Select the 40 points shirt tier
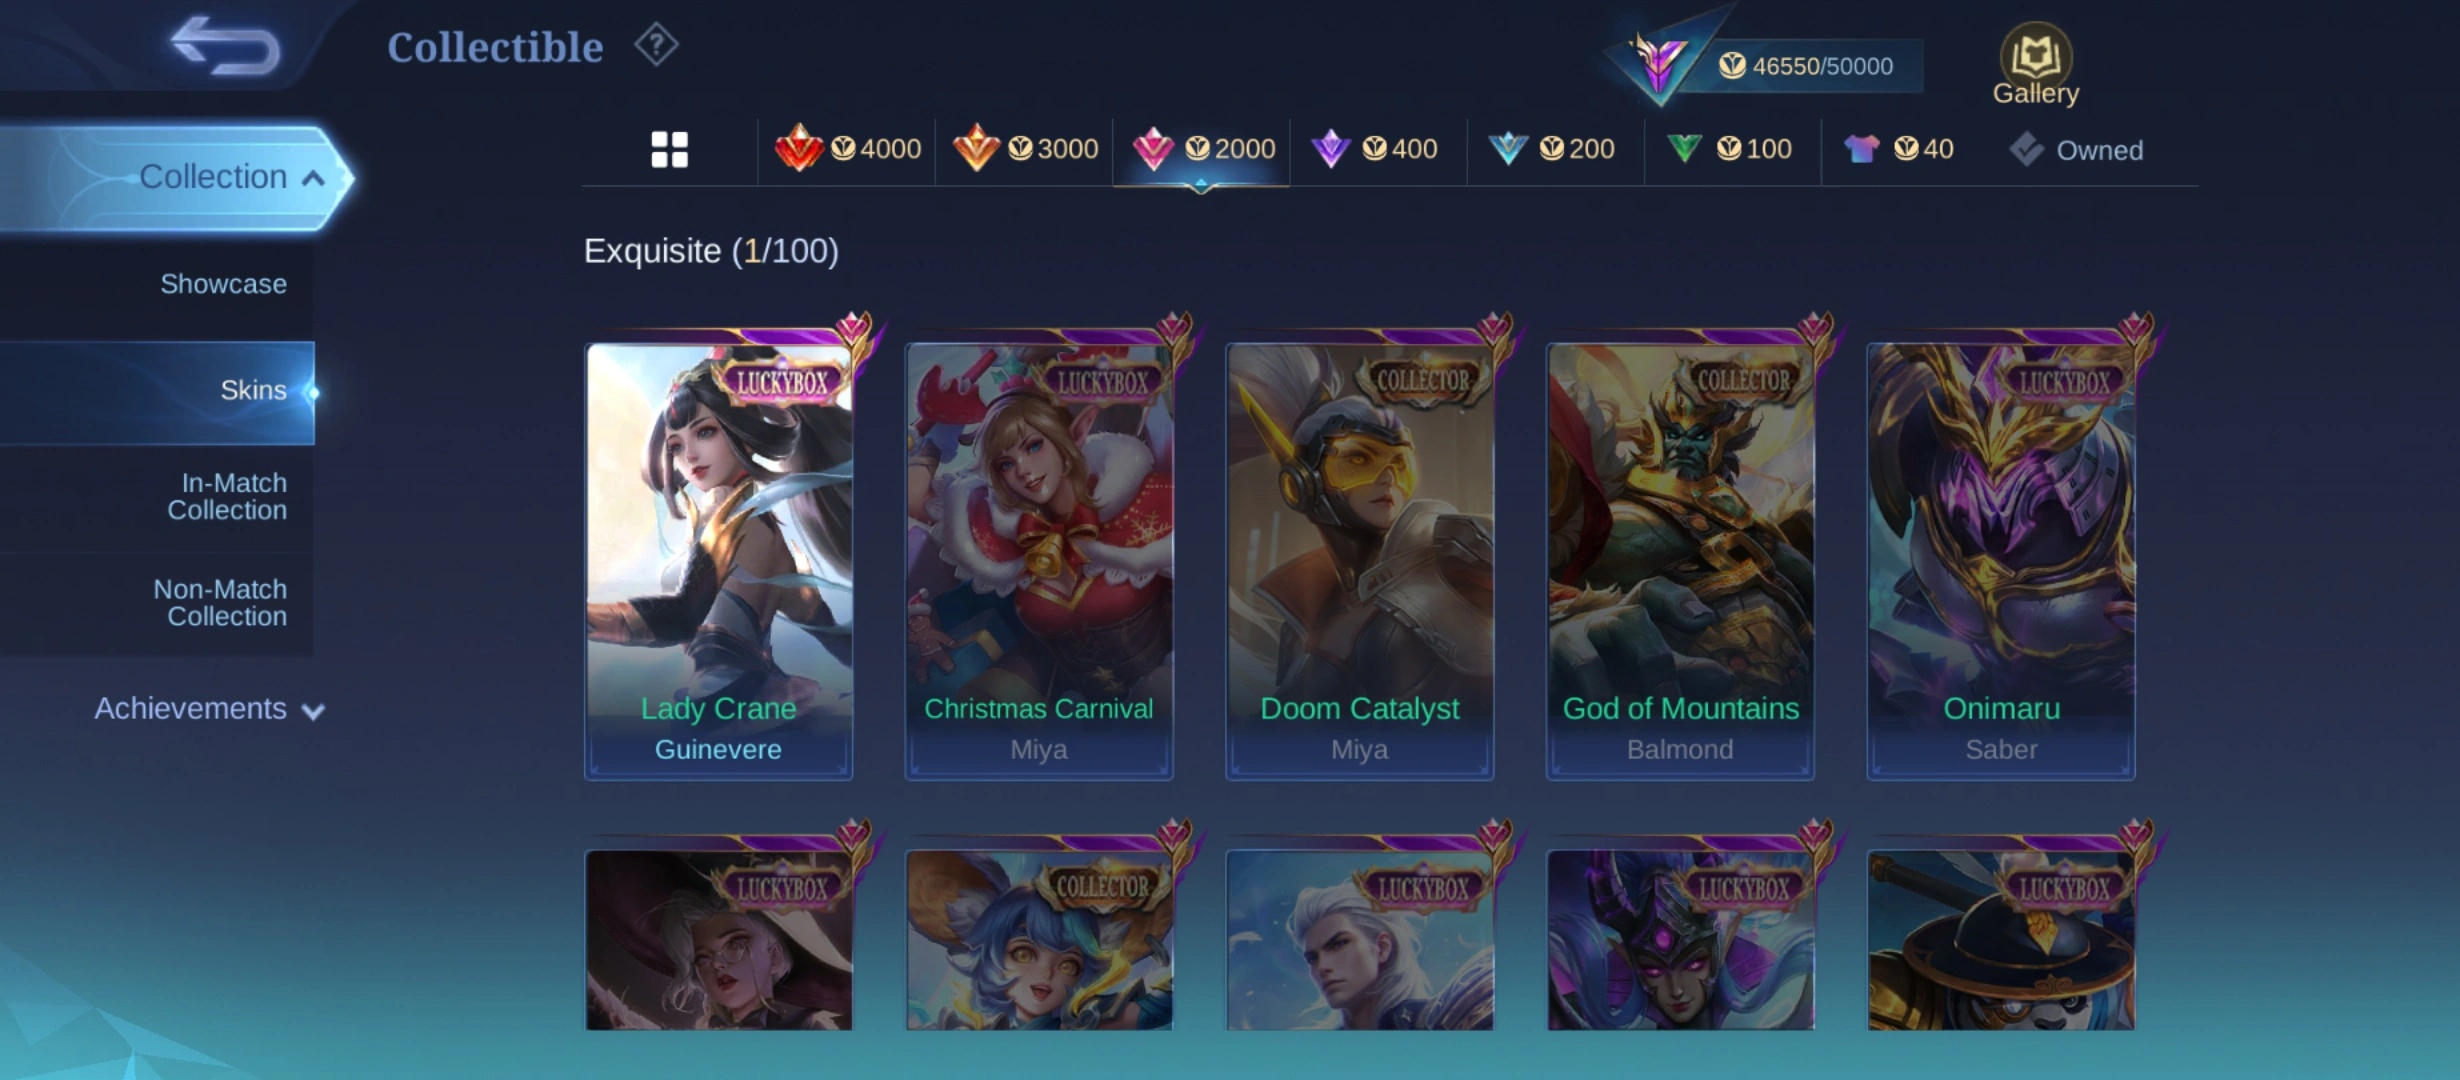The height and width of the screenshot is (1080, 2460). 1898,149
